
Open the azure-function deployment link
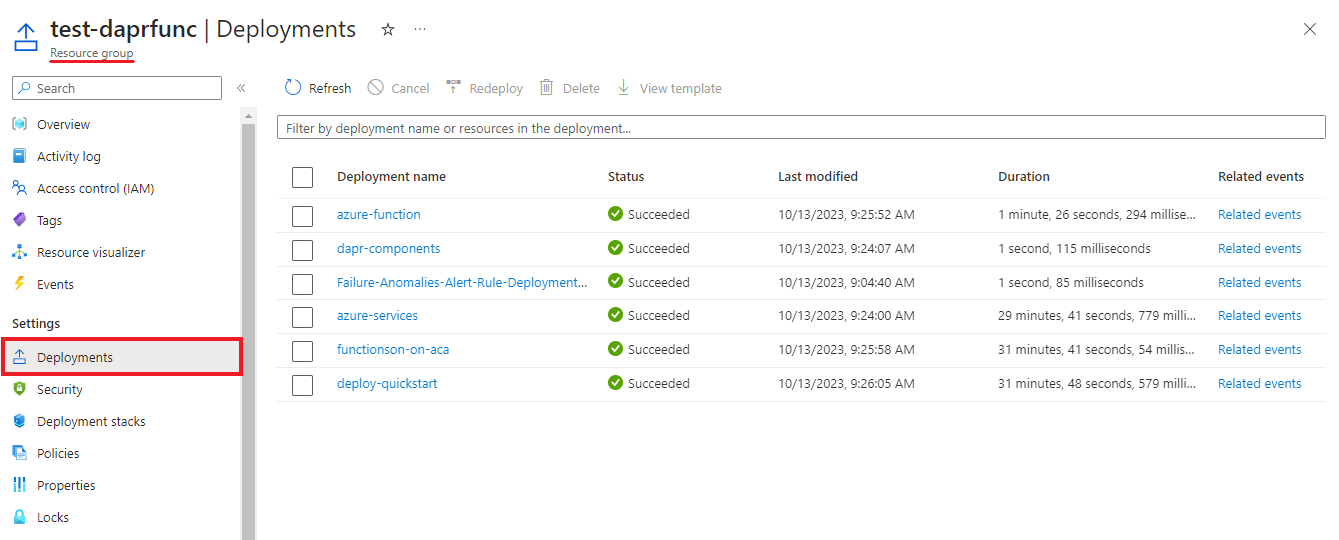tap(379, 214)
